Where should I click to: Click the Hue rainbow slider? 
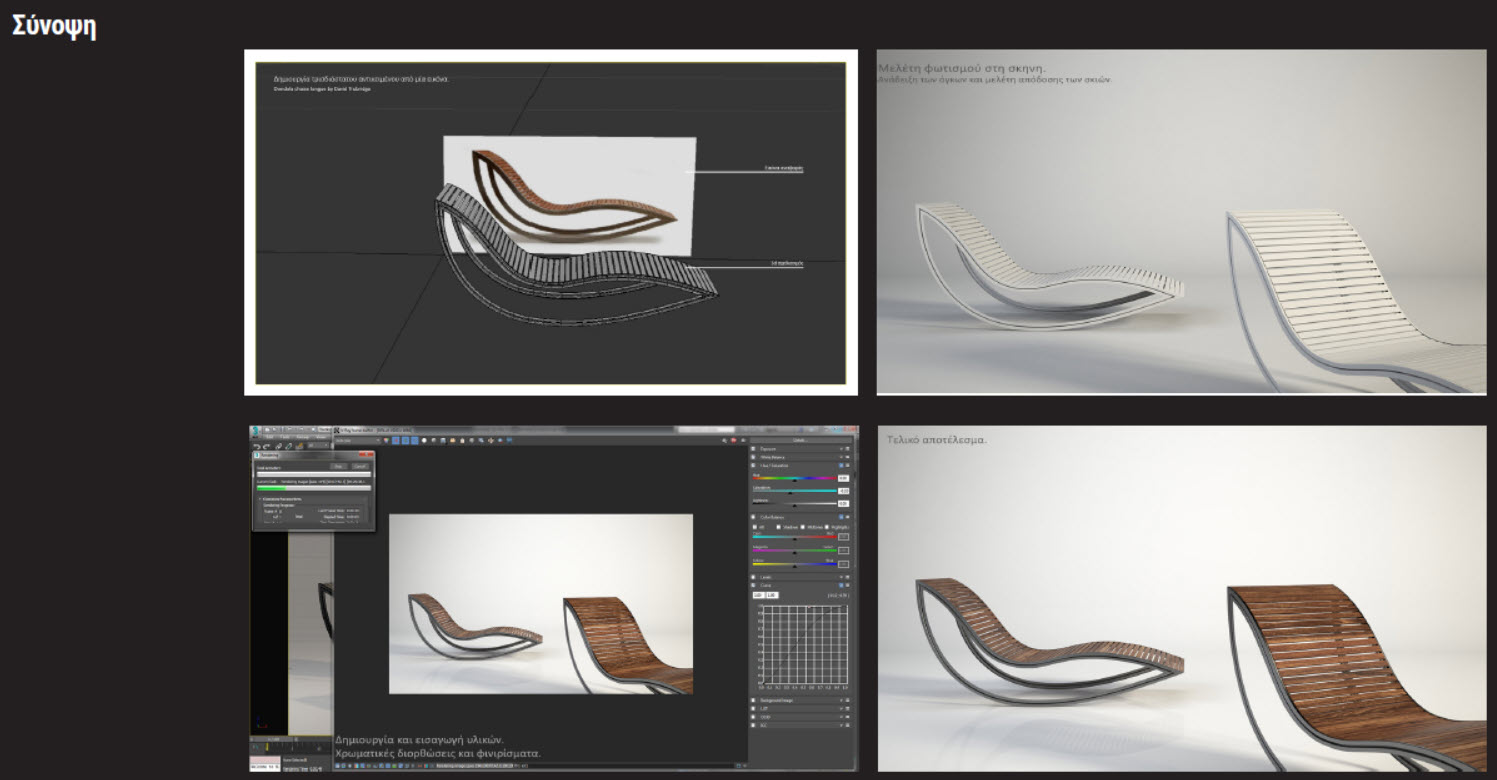[794, 478]
